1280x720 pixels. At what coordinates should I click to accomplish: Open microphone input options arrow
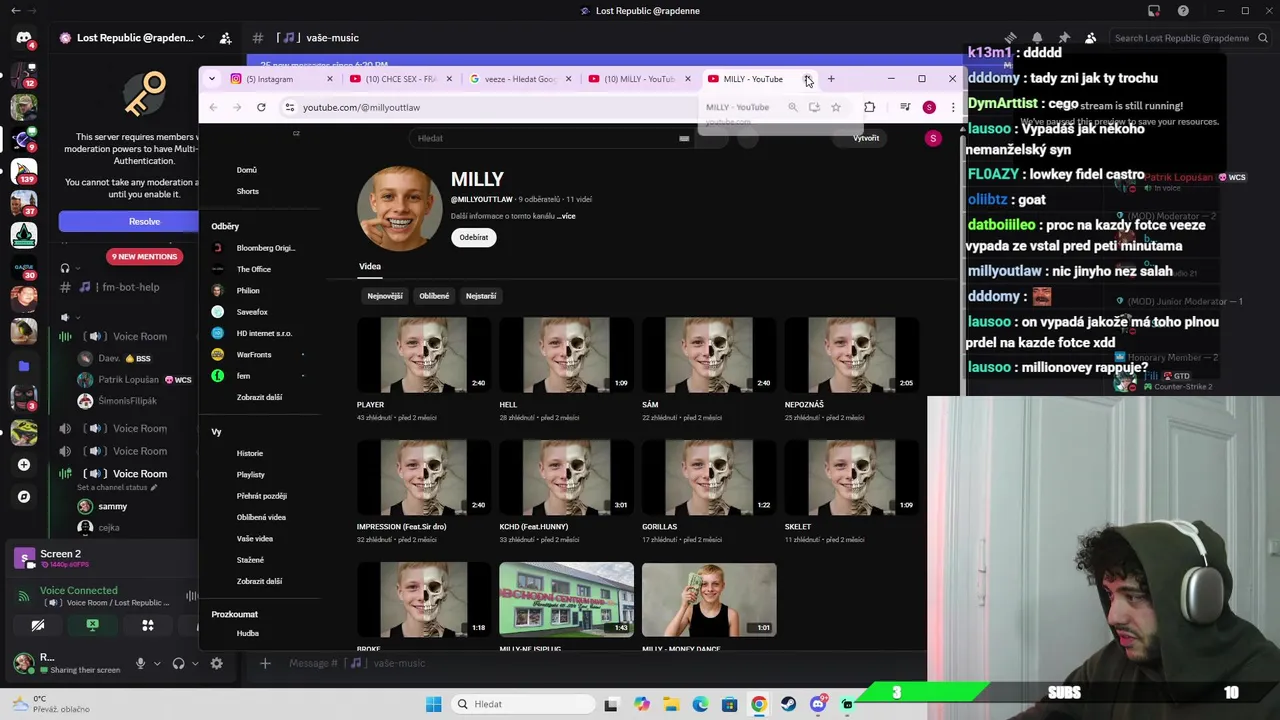[x=157, y=663]
